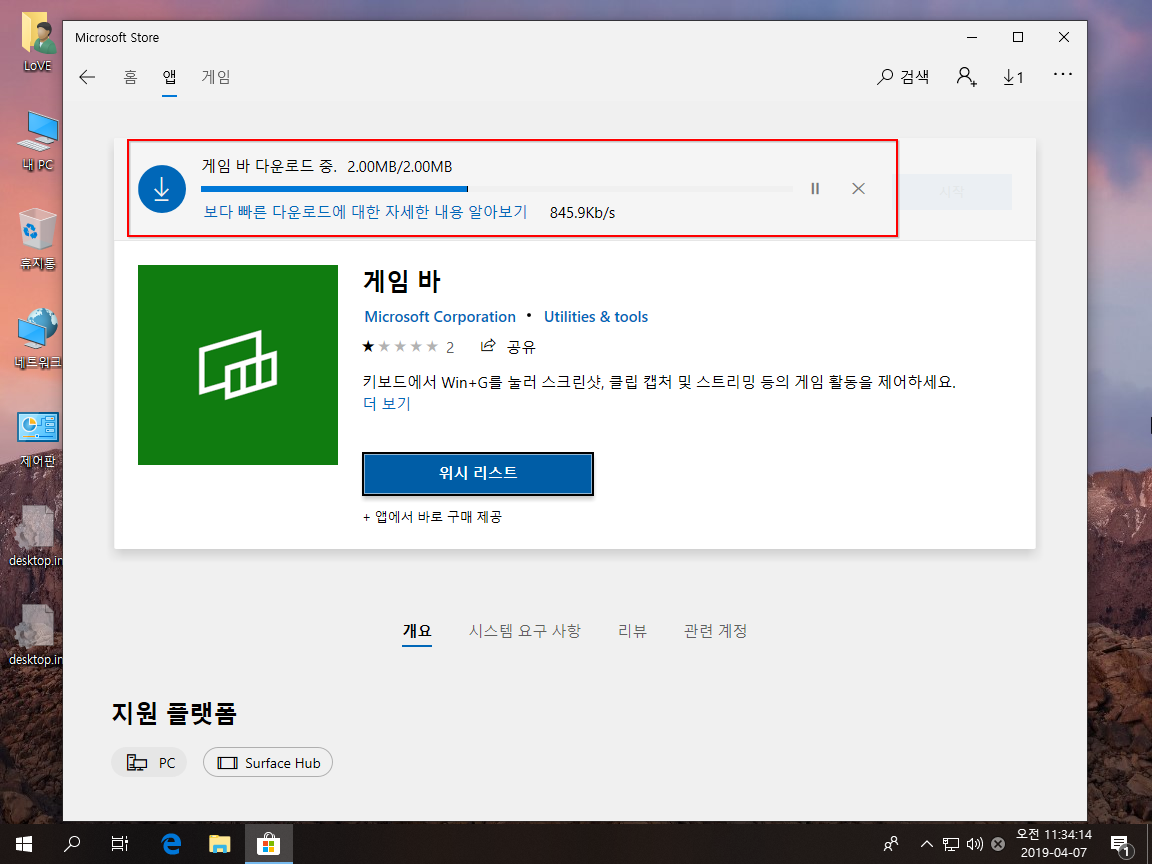Open the 관련 계정 tab
This screenshot has width=1152, height=864.
pyautogui.click(x=716, y=630)
